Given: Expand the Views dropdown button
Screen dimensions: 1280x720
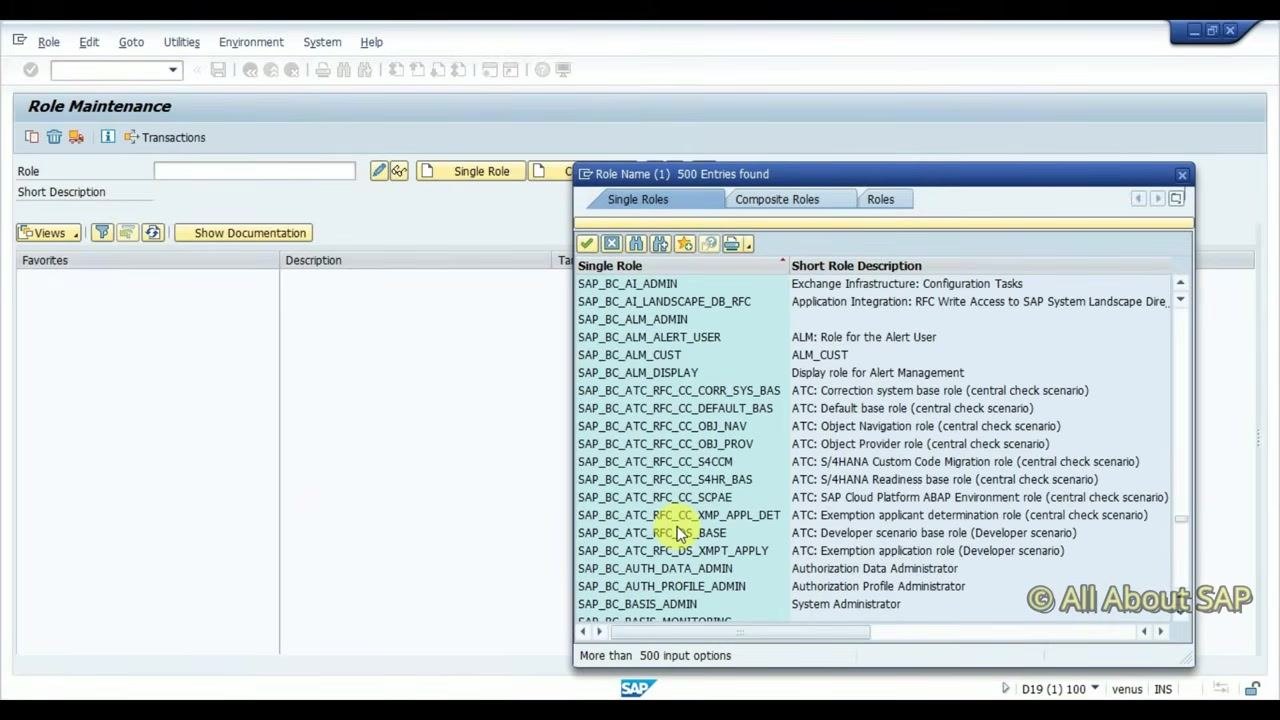Looking at the screenshot, I should 49,233.
